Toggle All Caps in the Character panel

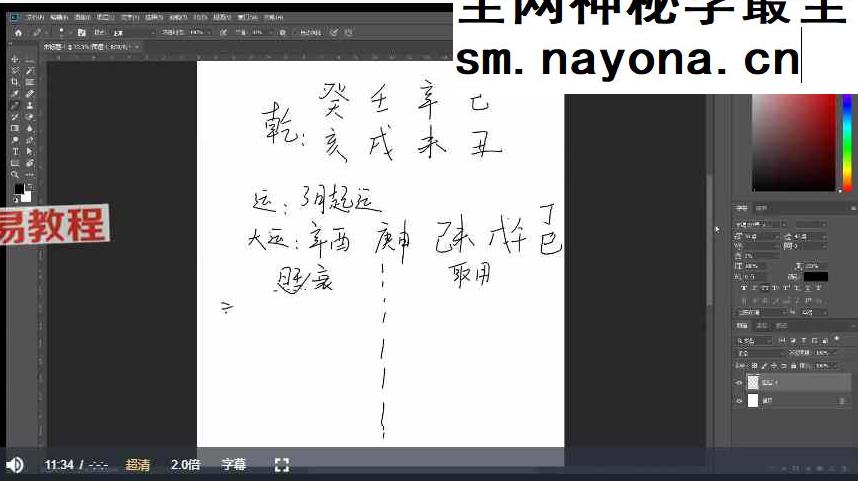pyautogui.click(x=766, y=288)
